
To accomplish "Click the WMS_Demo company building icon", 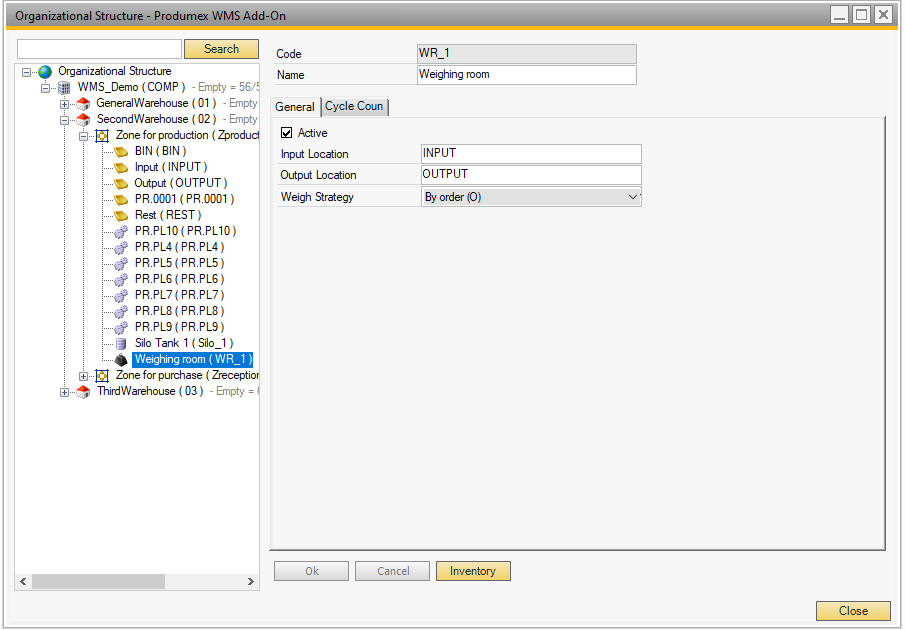I will tap(64, 88).
